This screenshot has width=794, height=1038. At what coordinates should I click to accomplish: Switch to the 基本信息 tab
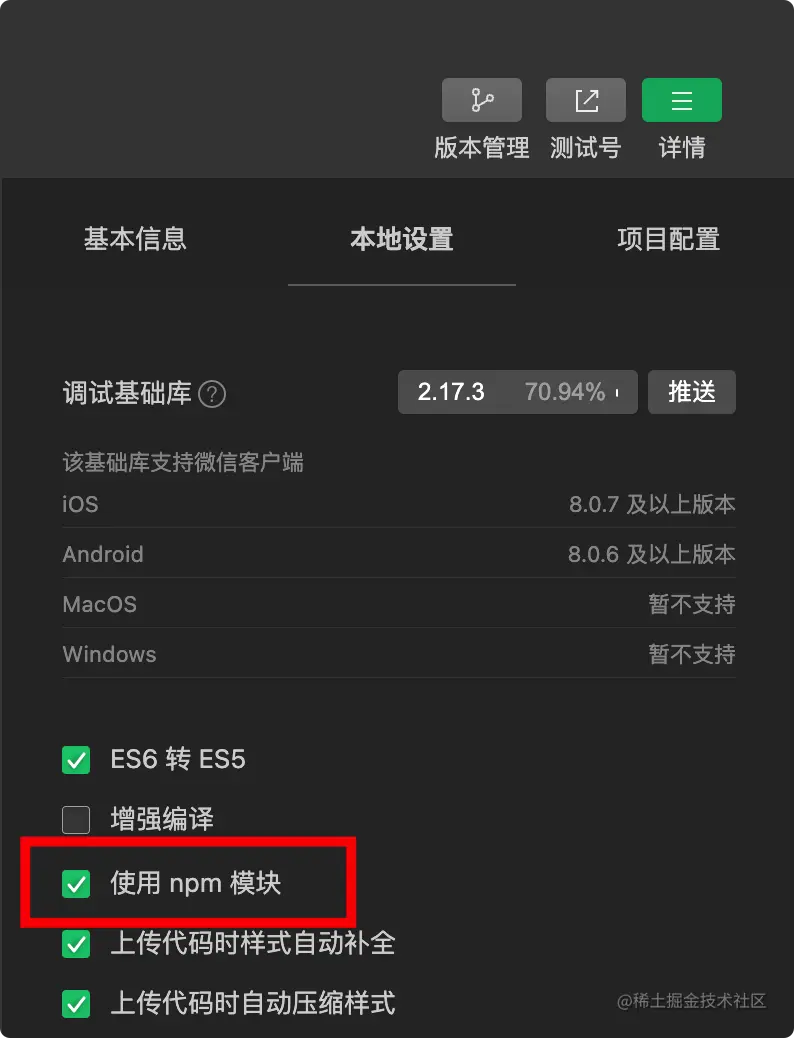coord(135,239)
